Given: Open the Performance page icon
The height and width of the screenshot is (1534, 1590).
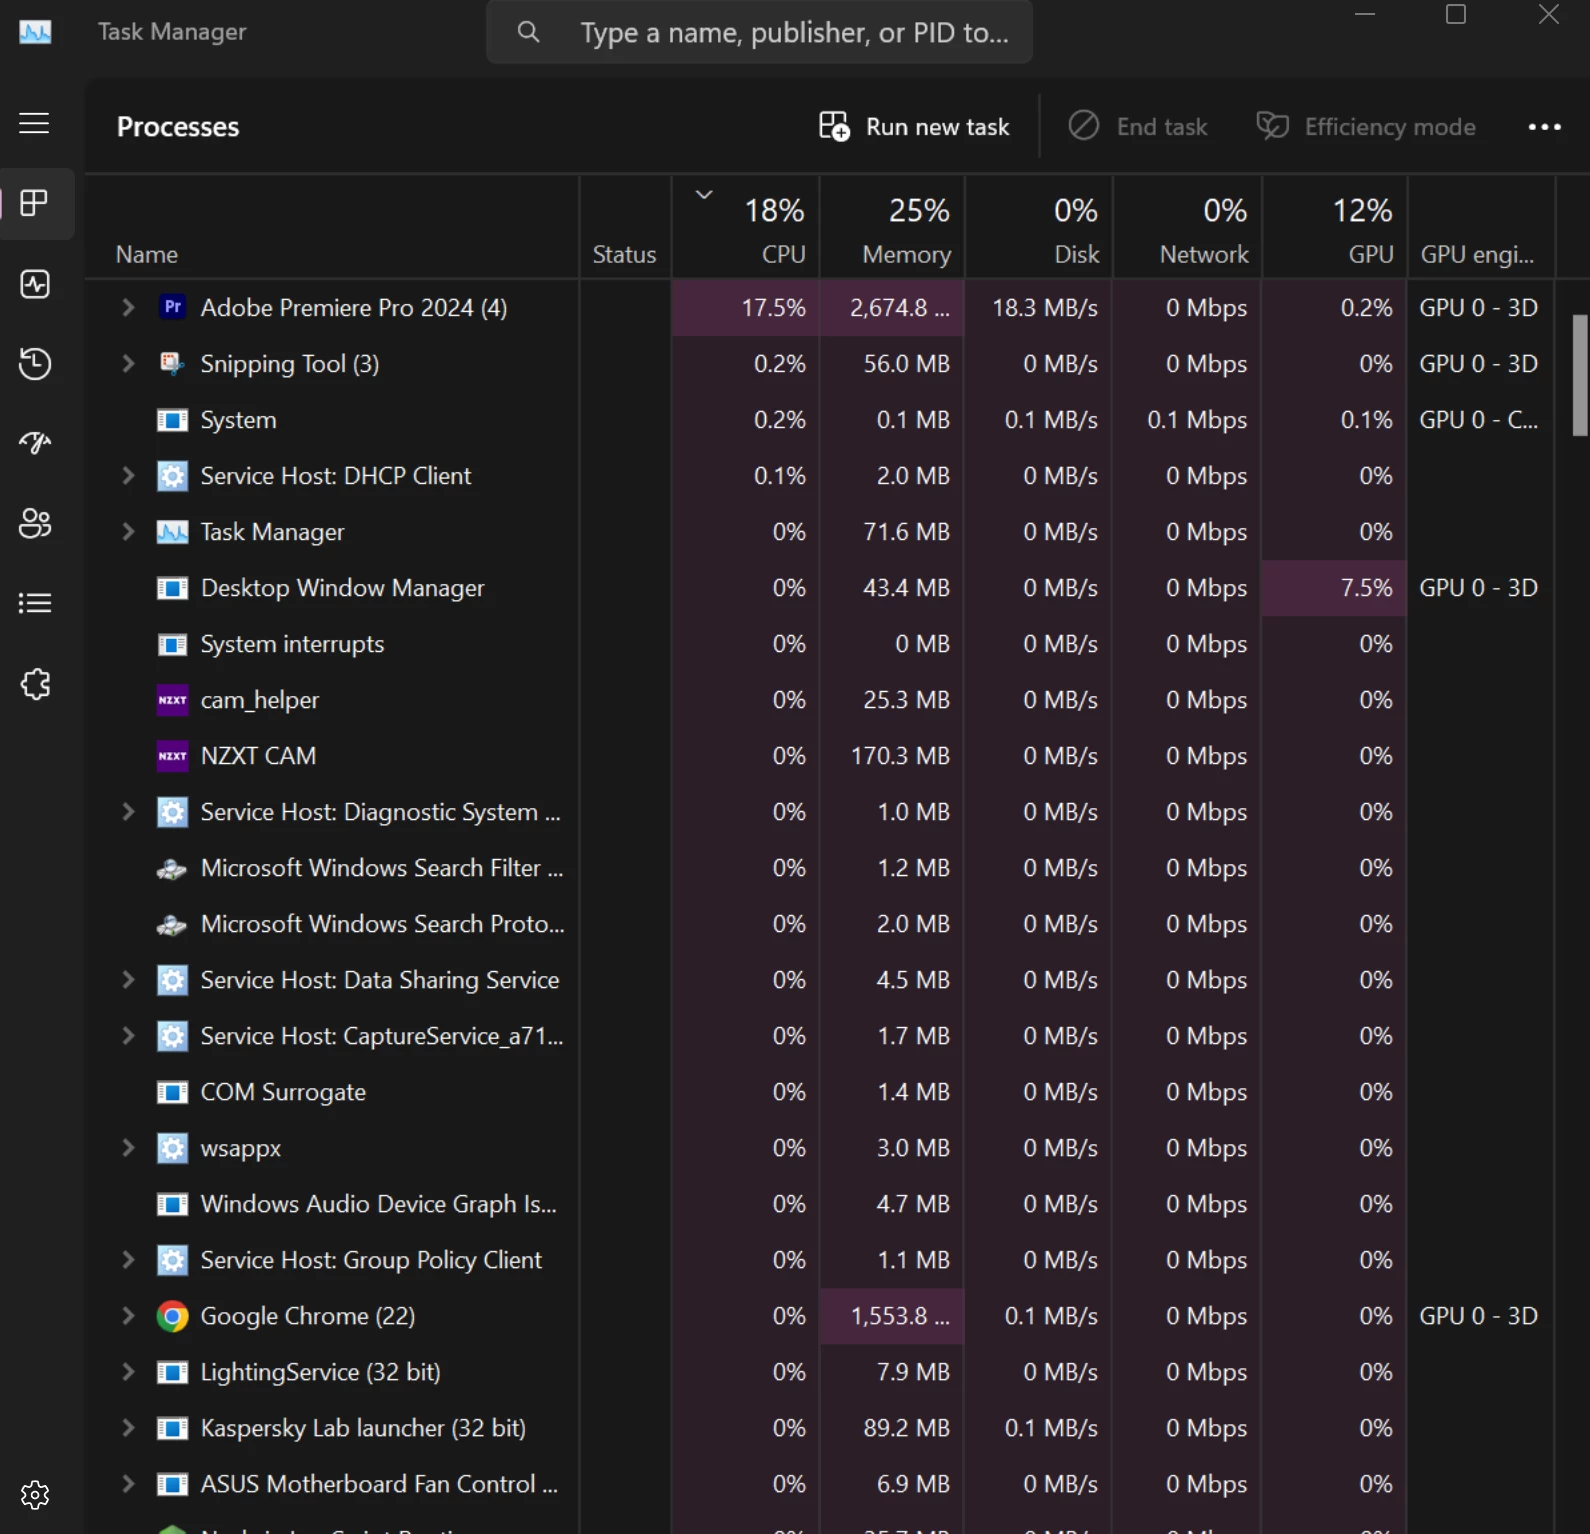Looking at the screenshot, I should coord(35,284).
